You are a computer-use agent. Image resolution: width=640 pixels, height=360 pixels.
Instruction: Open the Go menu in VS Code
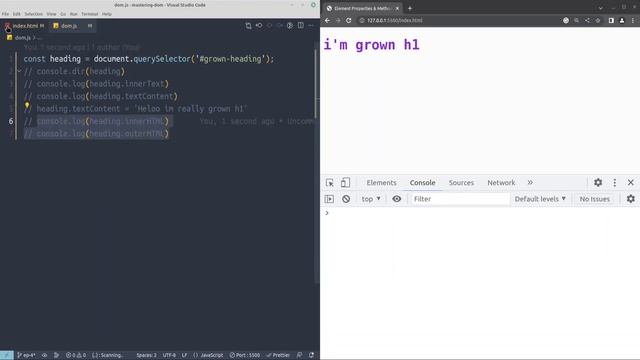tap(63, 14)
